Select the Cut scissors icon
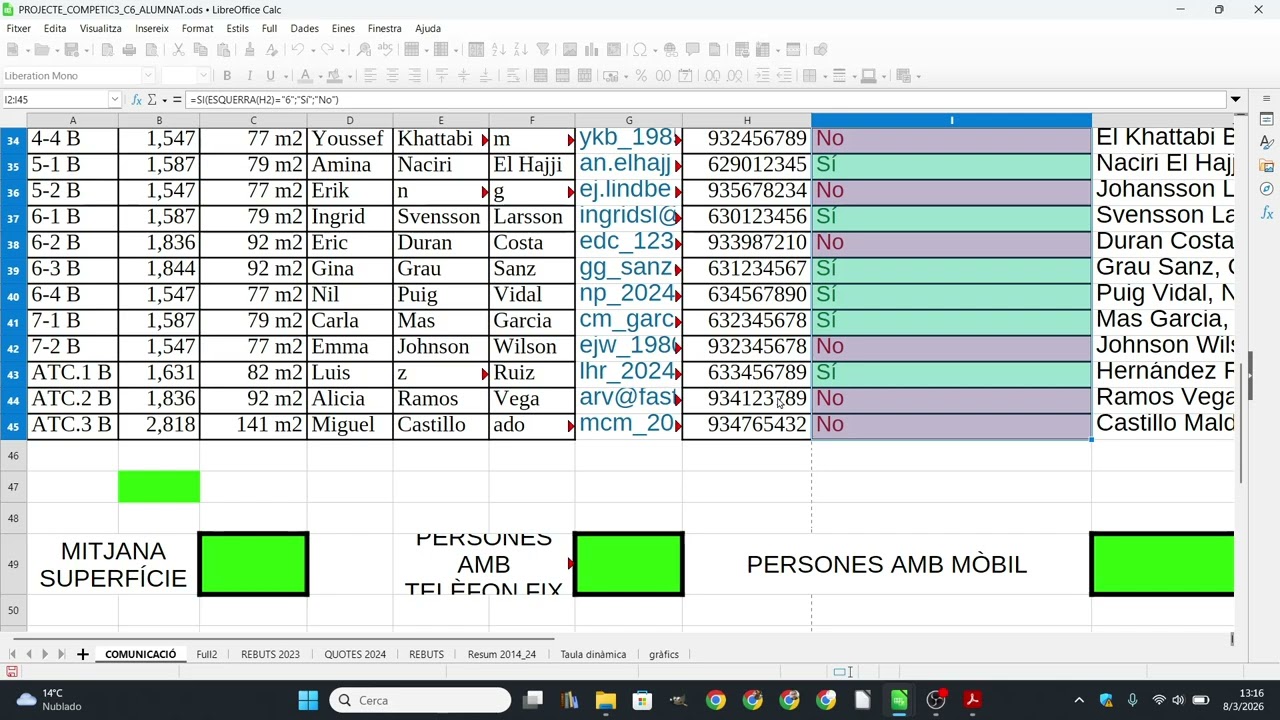The height and width of the screenshot is (720, 1280). [178, 49]
